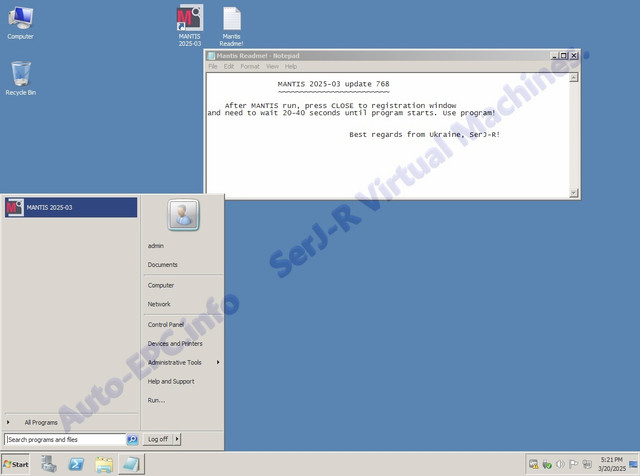Open the Help menu in Notepad
Screen dimensions: 640x476
[x=291, y=66]
